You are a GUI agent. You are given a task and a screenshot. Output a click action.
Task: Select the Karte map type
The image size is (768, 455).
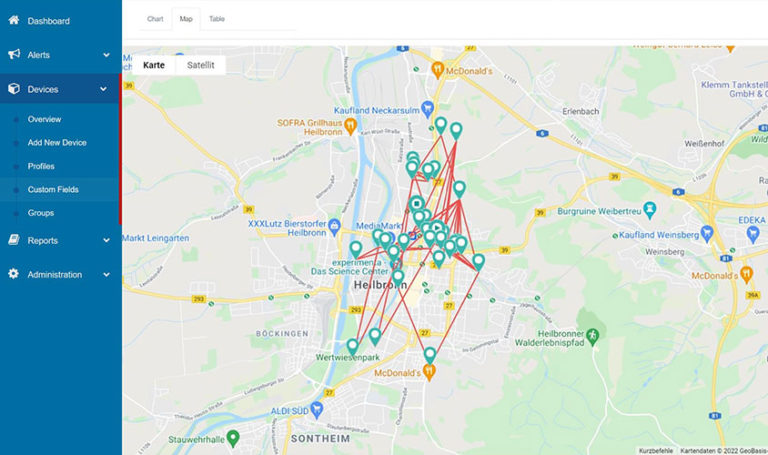coord(154,65)
